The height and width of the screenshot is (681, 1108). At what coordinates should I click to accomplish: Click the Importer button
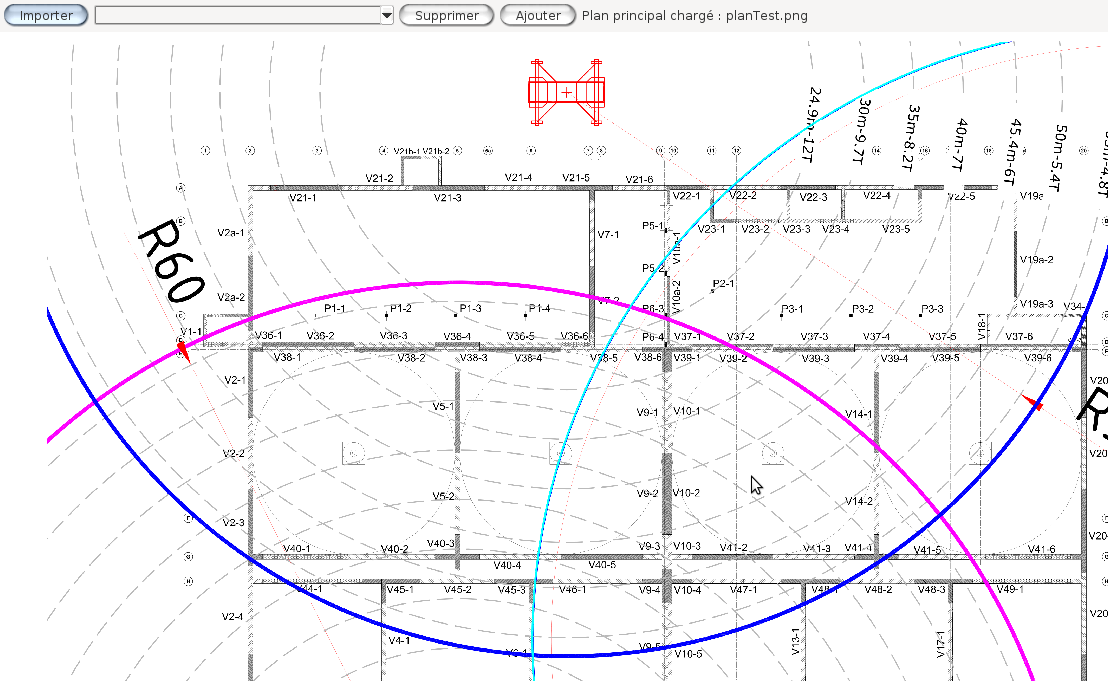[46, 15]
